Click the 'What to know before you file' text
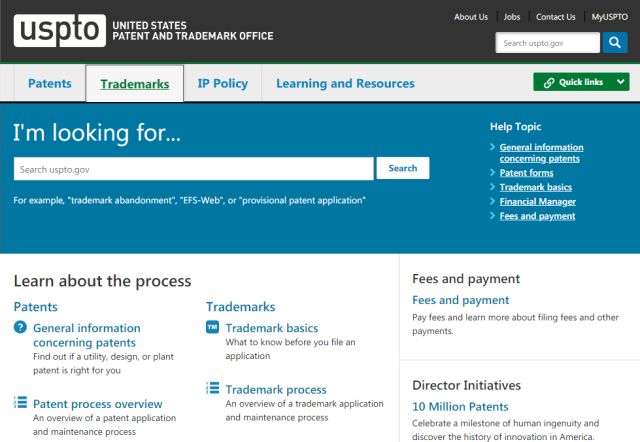Viewport: 640px width, 442px height. pos(290,349)
